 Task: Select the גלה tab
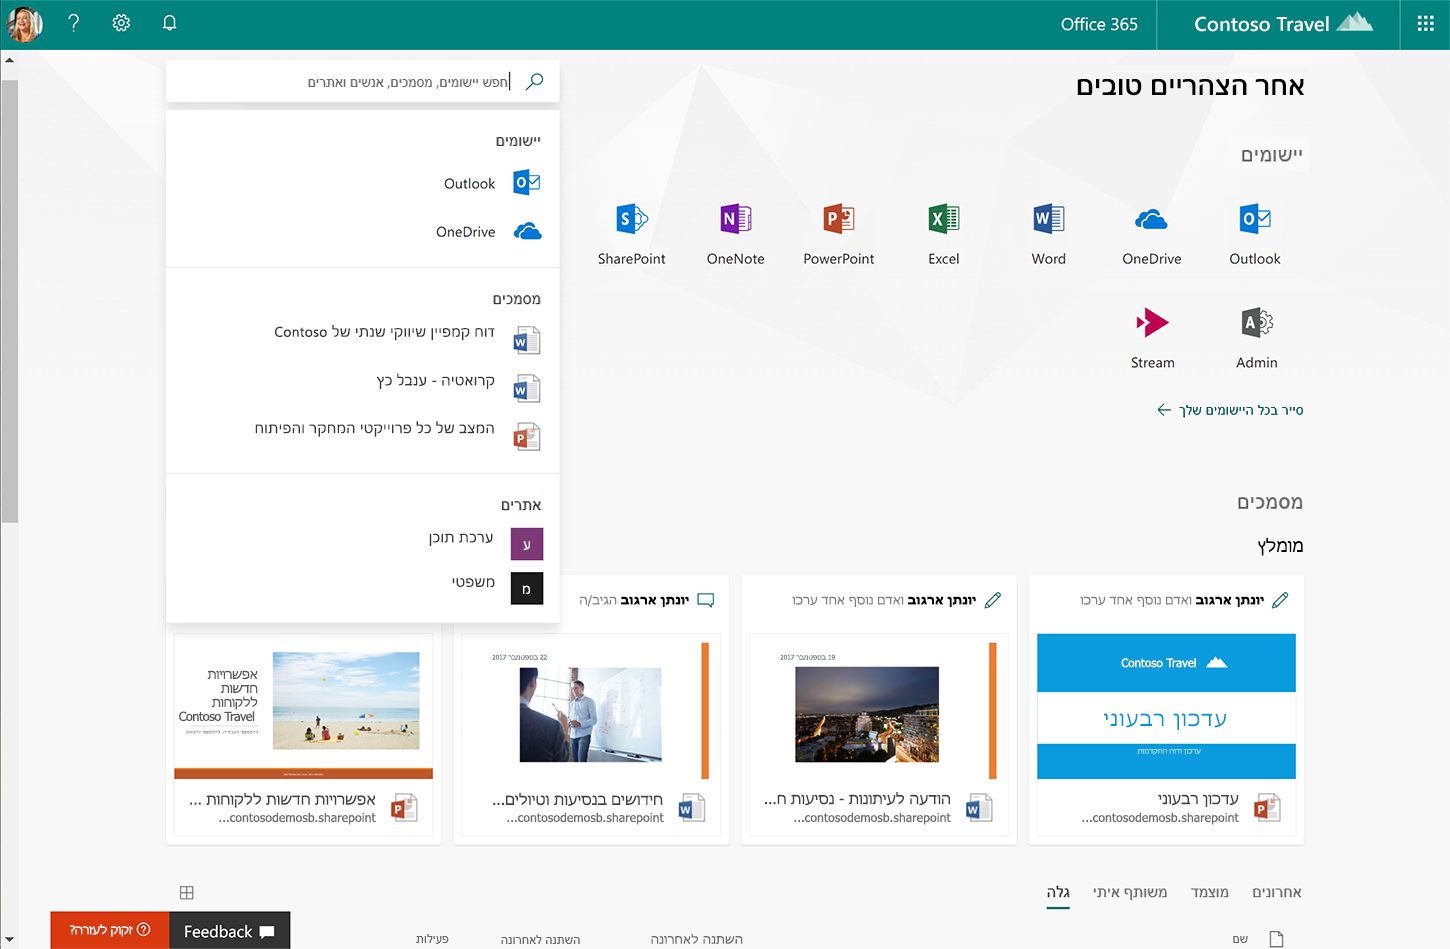[1058, 892]
